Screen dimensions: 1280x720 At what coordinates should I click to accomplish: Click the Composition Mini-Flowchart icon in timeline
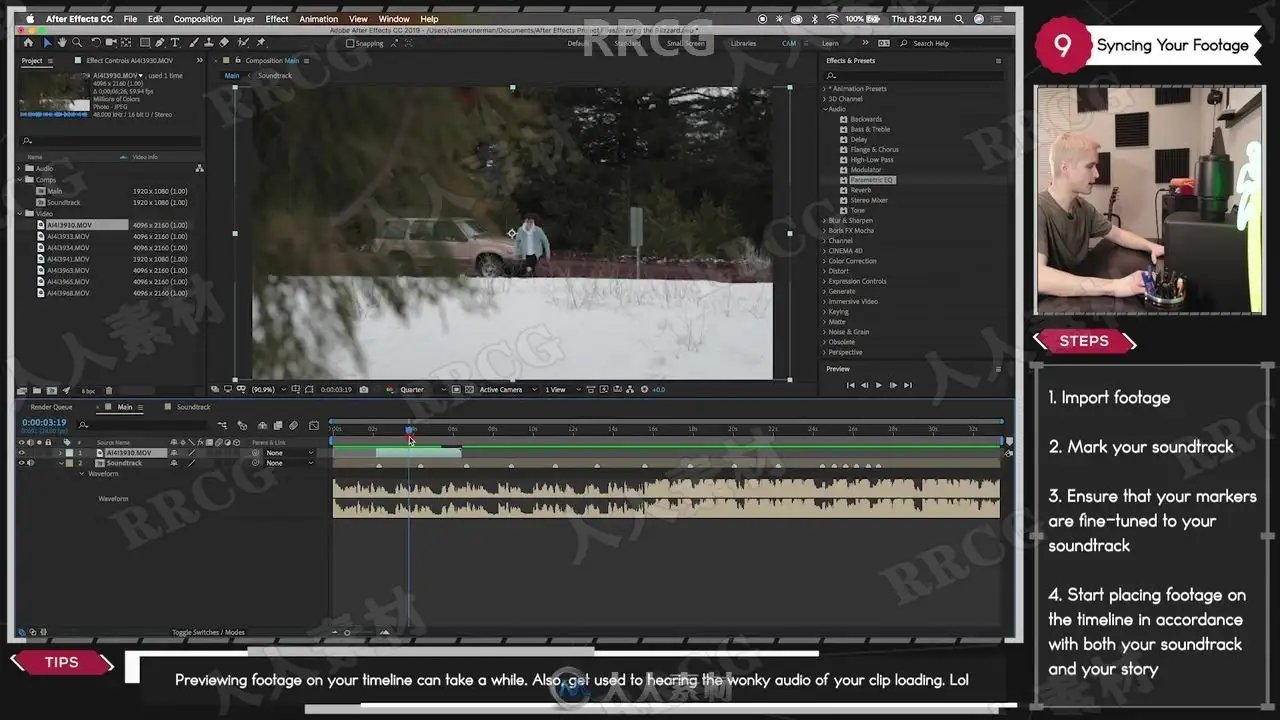(x=222, y=426)
